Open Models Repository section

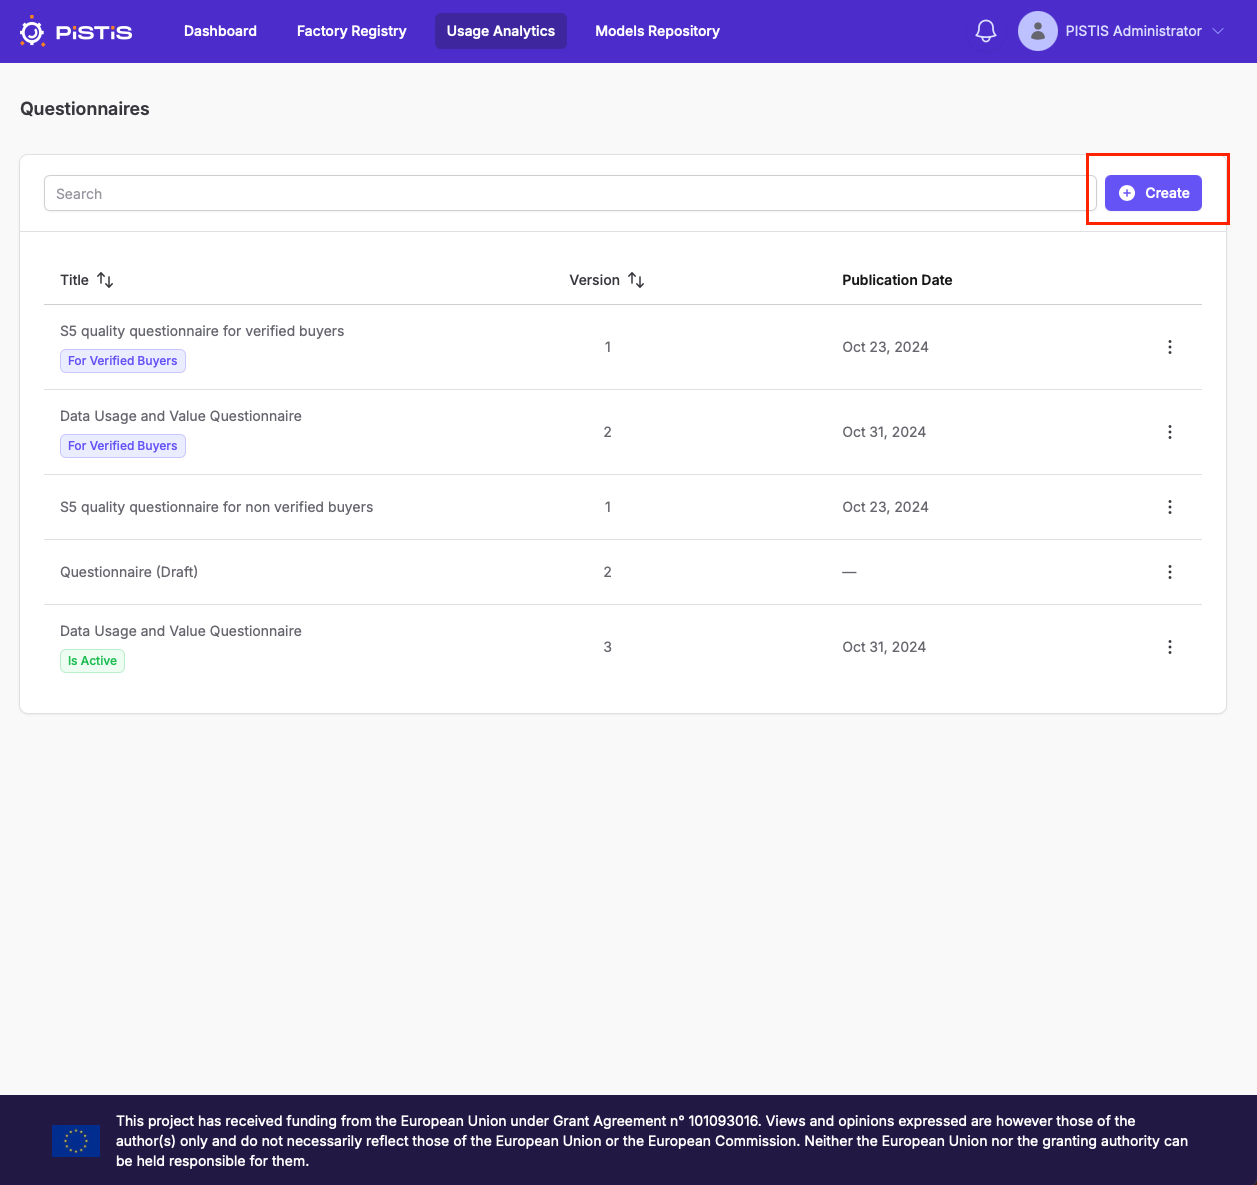click(x=657, y=31)
